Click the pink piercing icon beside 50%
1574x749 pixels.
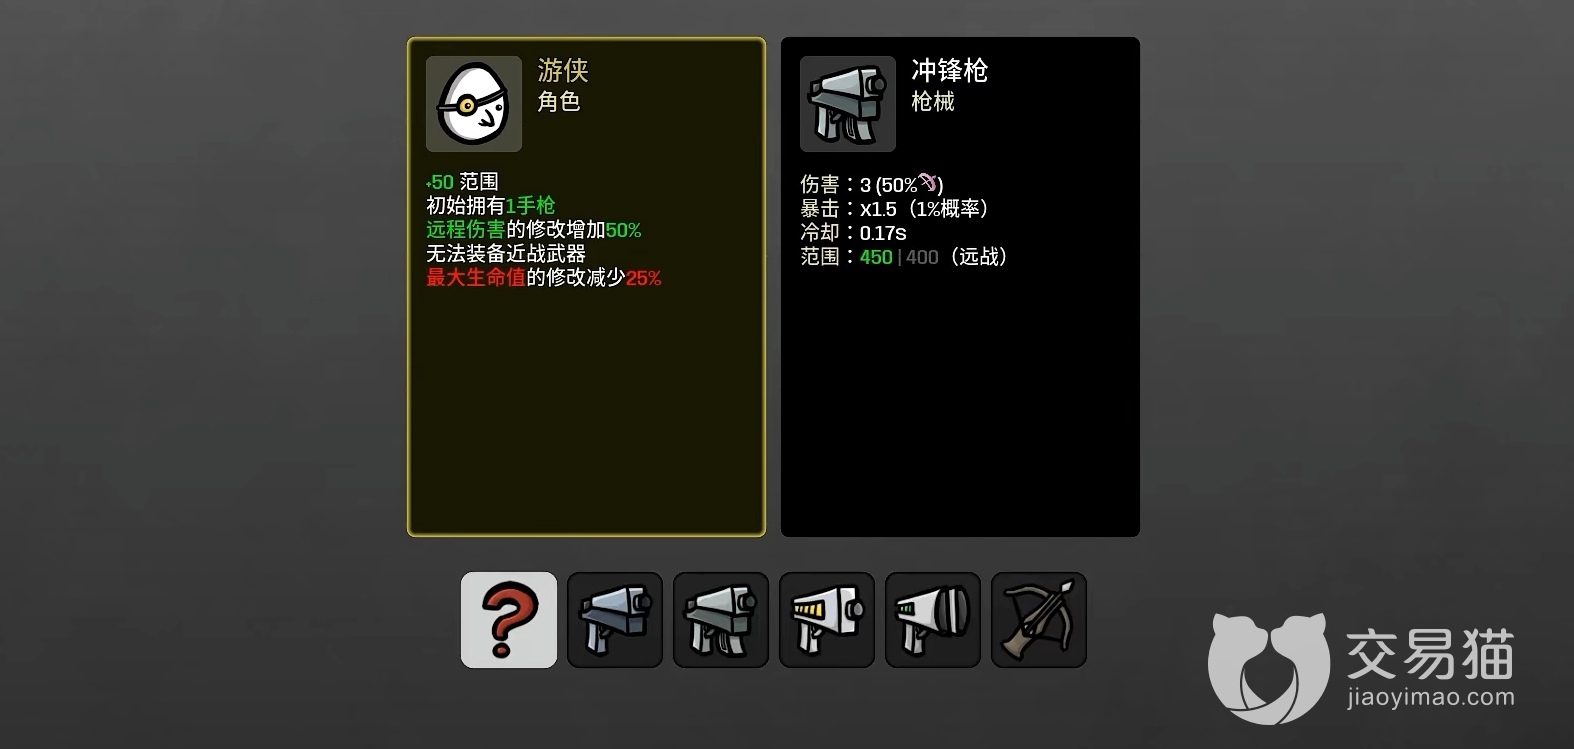click(929, 182)
